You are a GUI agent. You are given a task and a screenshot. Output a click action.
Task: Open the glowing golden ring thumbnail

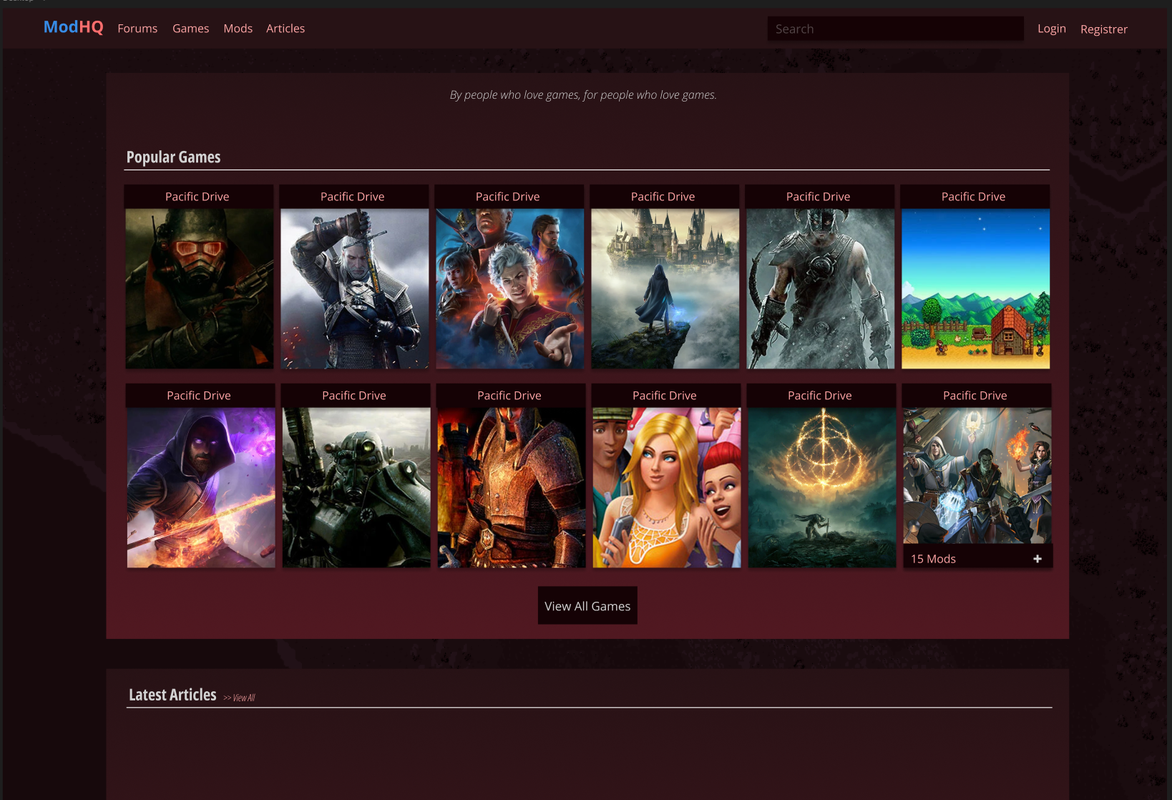[821, 487]
